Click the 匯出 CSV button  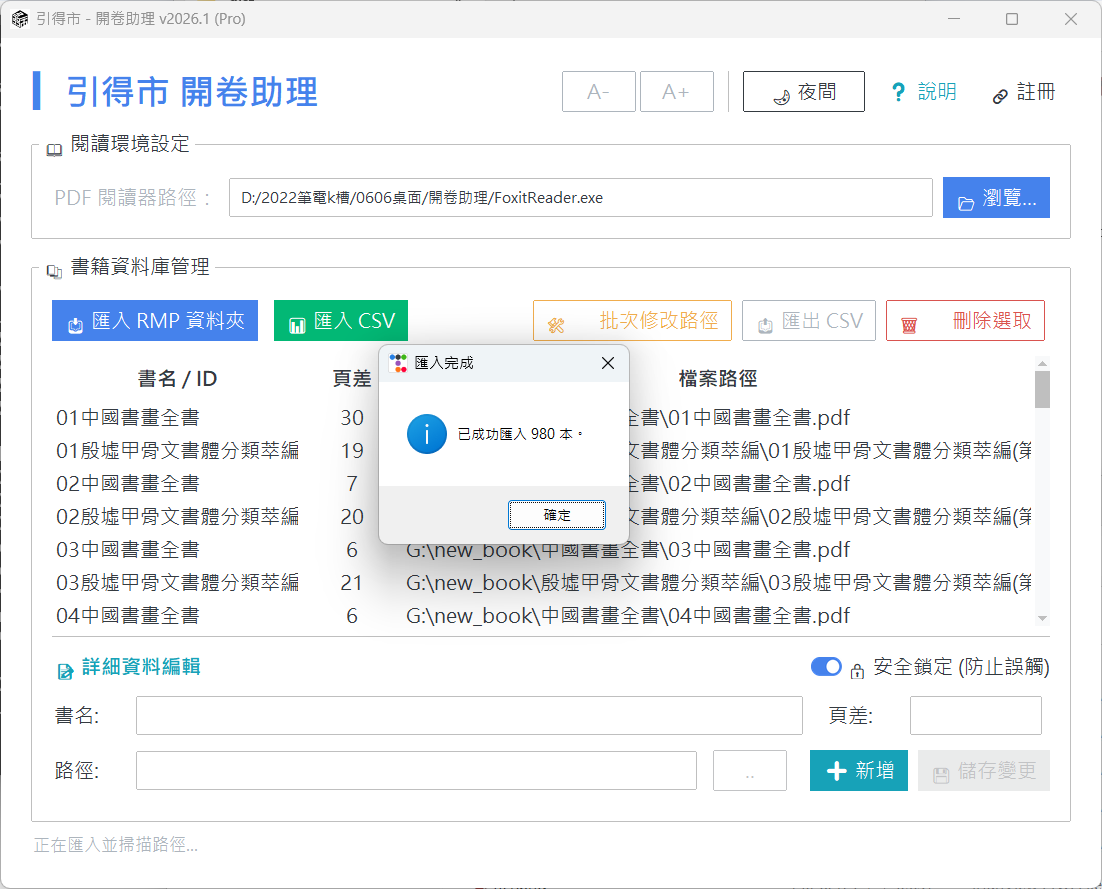(809, 321)
